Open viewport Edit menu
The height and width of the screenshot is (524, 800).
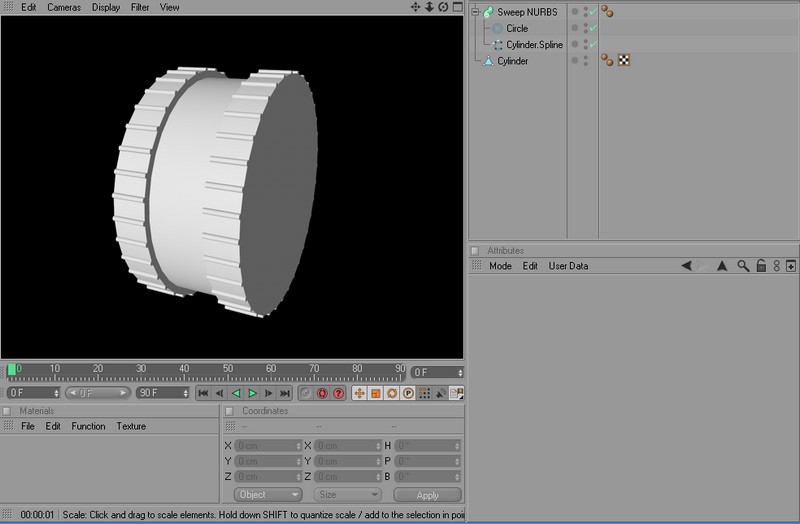click(29, 7)
